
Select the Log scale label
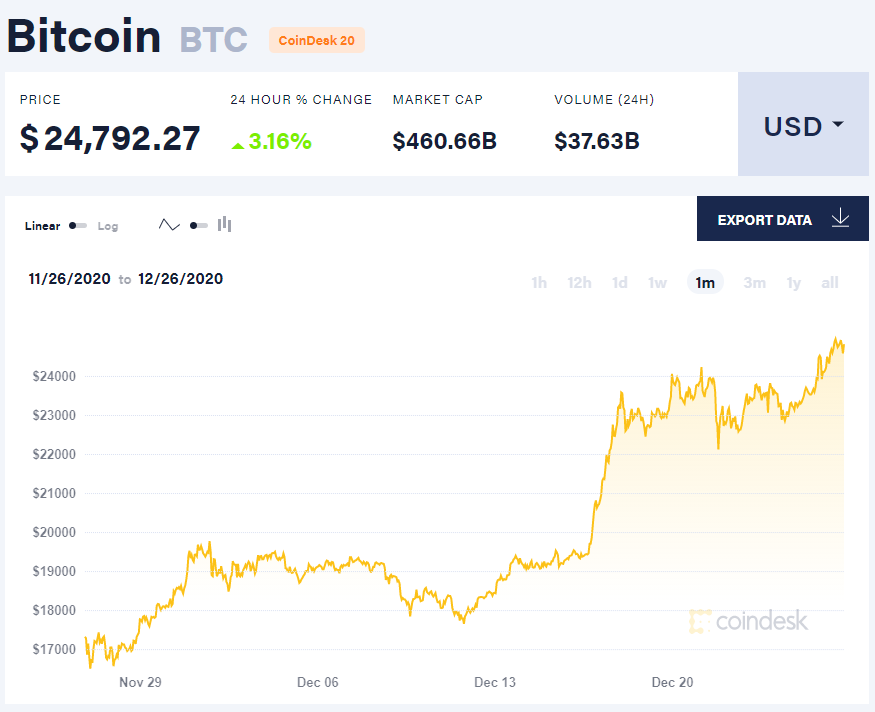108,226
